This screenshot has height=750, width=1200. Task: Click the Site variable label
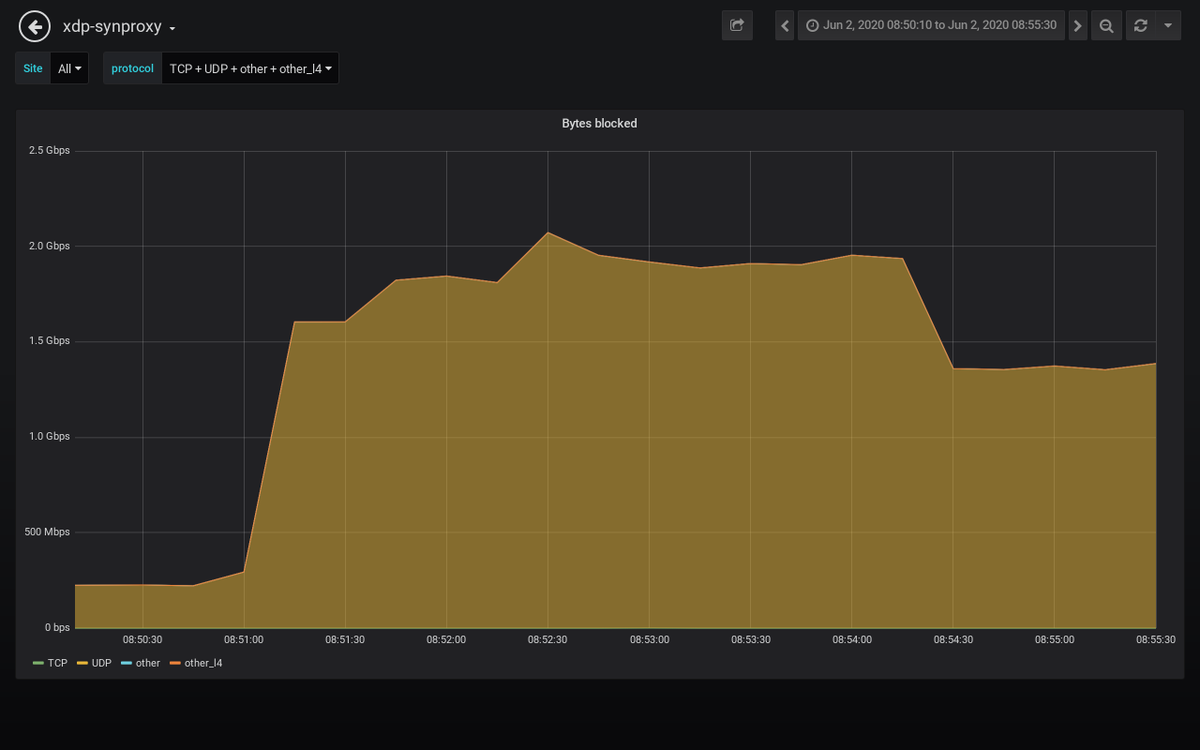pos(33,69)
